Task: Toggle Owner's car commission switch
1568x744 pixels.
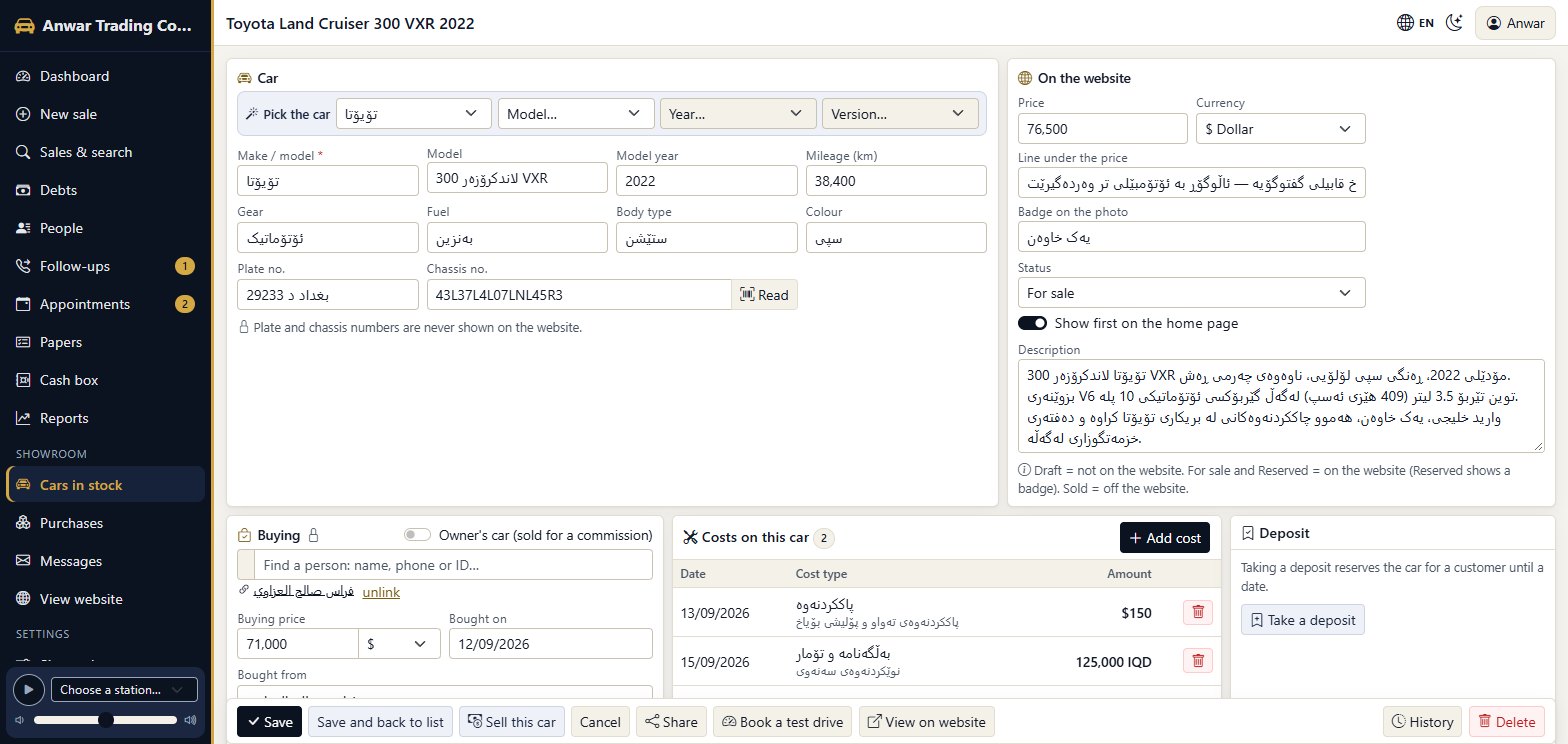Action: click(417, 535)
